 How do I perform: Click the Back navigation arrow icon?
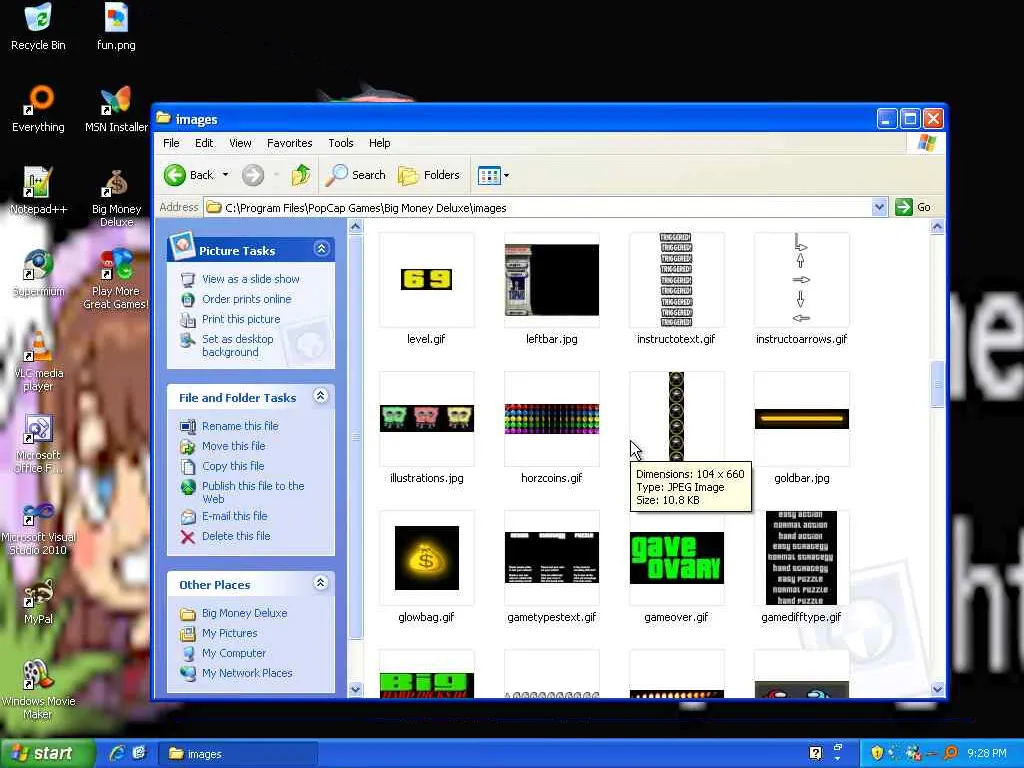coord(175,175)
